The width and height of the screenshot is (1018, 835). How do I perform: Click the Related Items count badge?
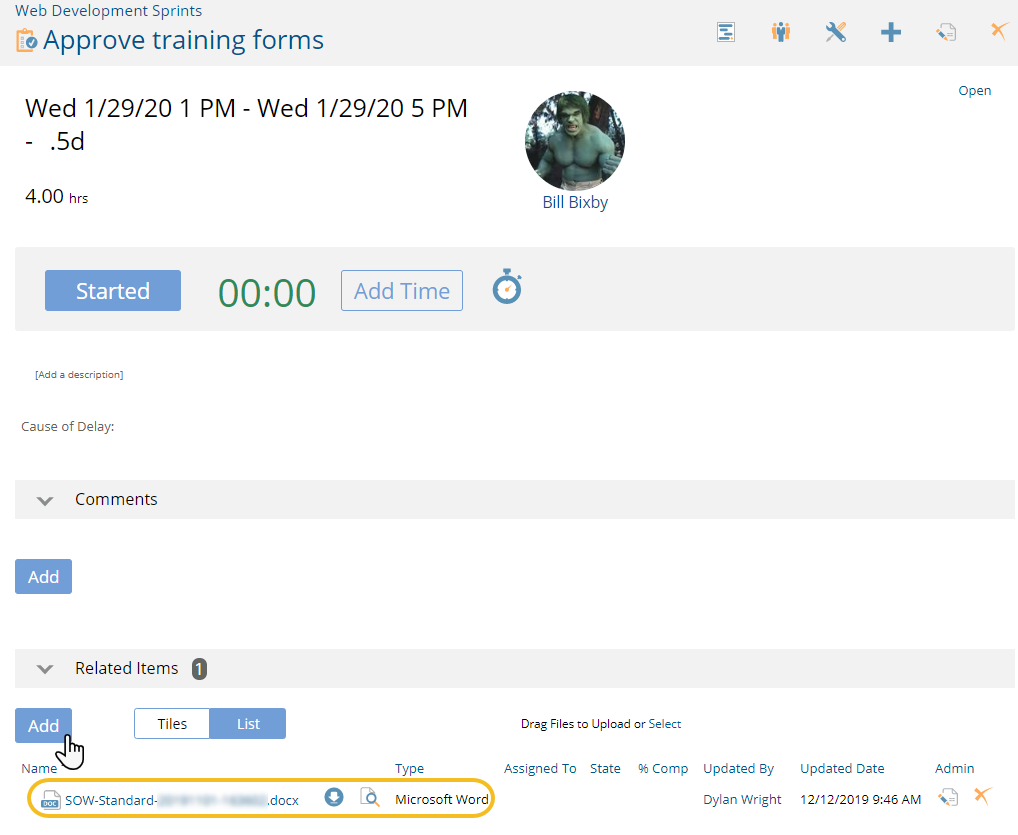199,669
